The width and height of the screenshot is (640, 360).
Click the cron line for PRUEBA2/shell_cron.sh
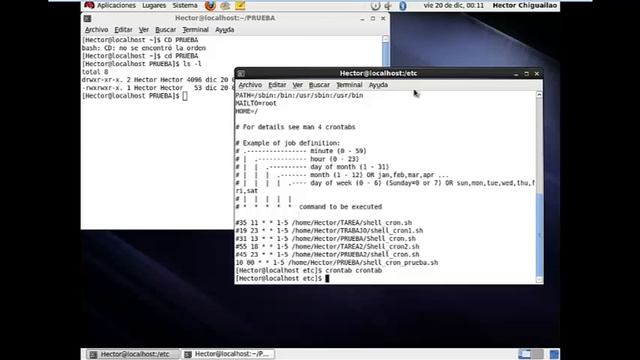point(327,255)
